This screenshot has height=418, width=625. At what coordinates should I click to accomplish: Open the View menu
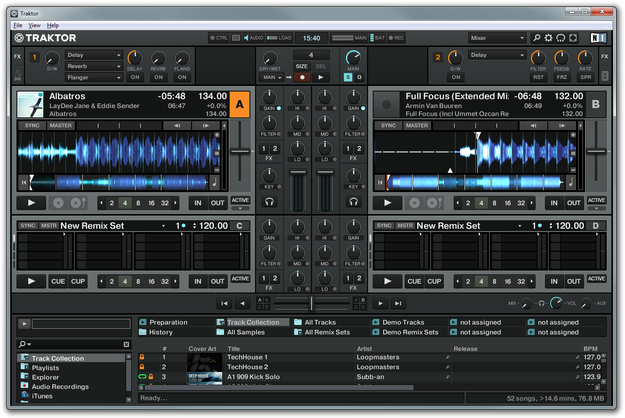(x=35, y=26)
